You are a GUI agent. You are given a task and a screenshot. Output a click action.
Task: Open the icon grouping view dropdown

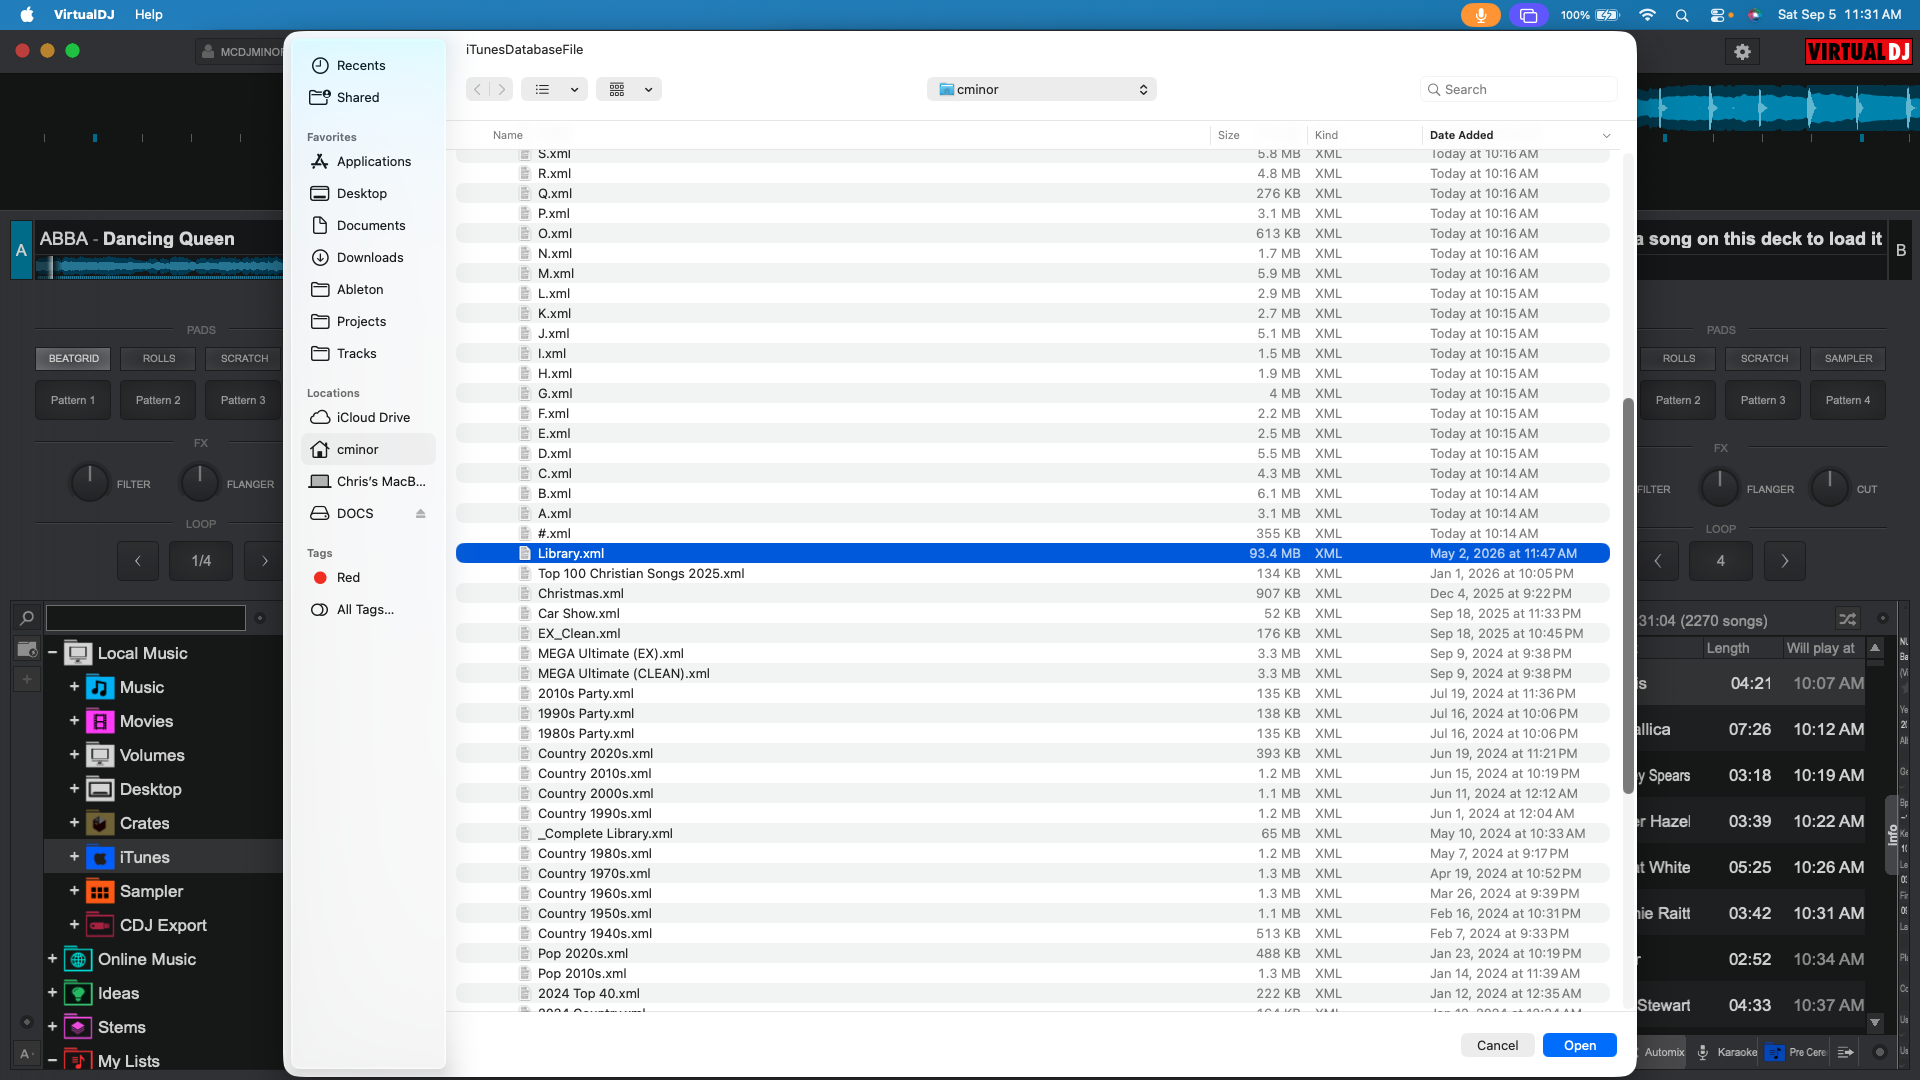pos(629,90)
